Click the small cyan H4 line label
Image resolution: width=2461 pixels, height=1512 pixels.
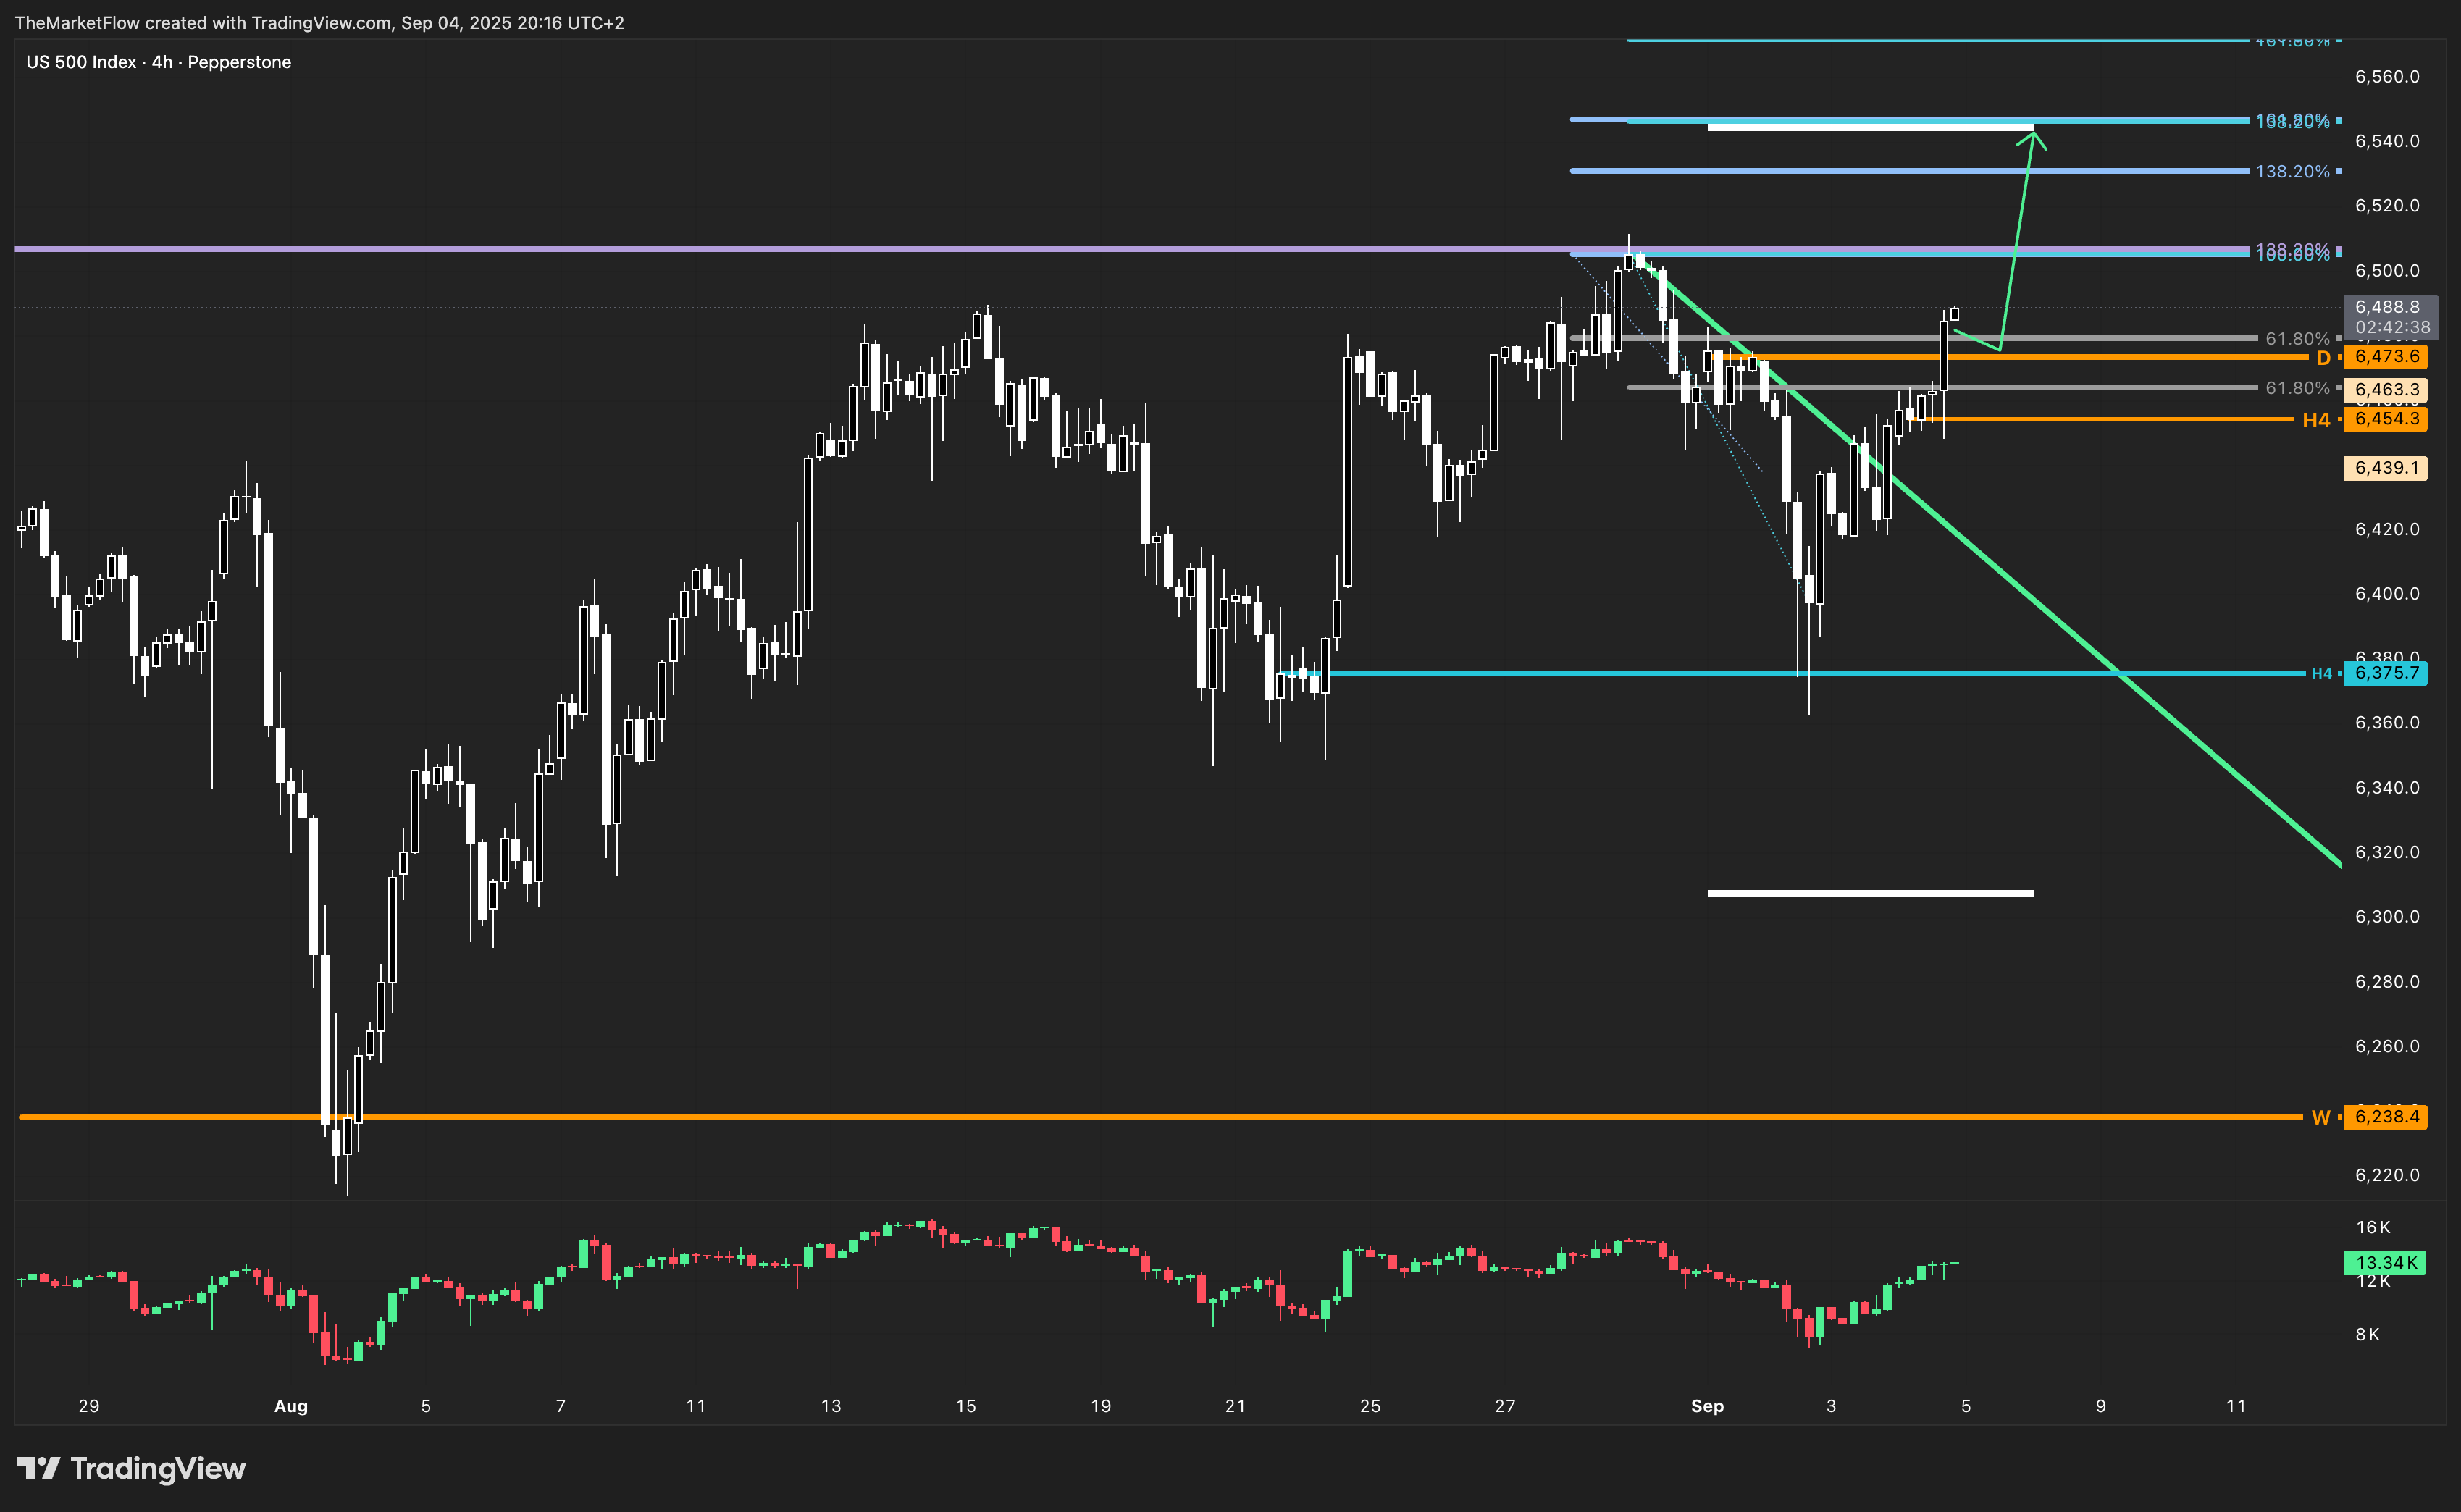click(2321, 674)
